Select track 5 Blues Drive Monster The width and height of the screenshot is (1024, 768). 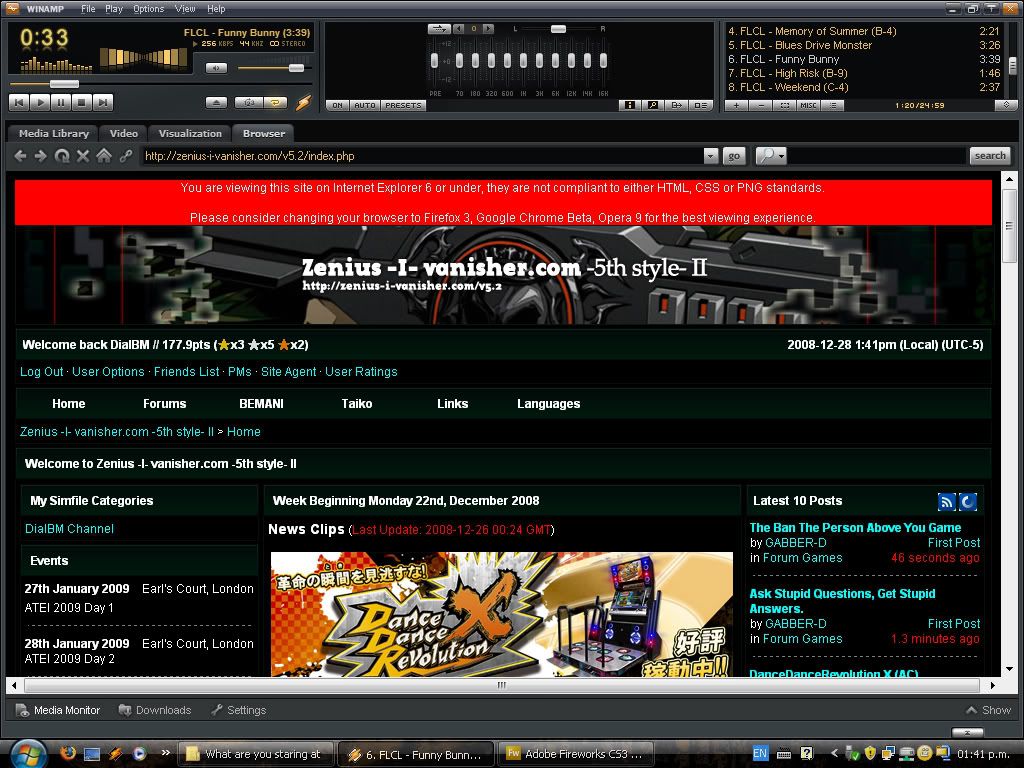864,45
